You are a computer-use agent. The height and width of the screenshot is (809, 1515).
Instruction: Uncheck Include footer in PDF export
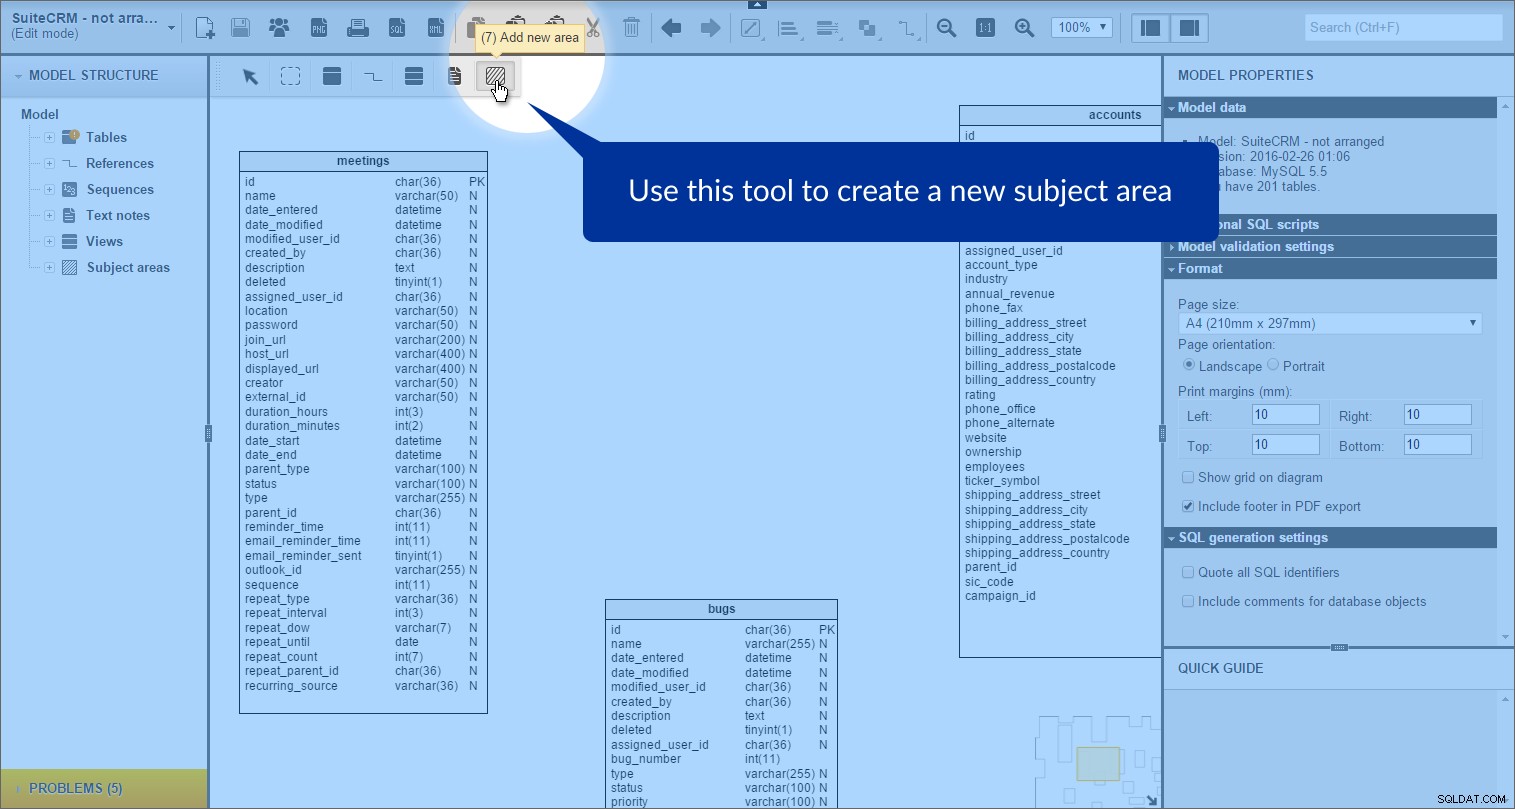click(x=1188, y=506)
